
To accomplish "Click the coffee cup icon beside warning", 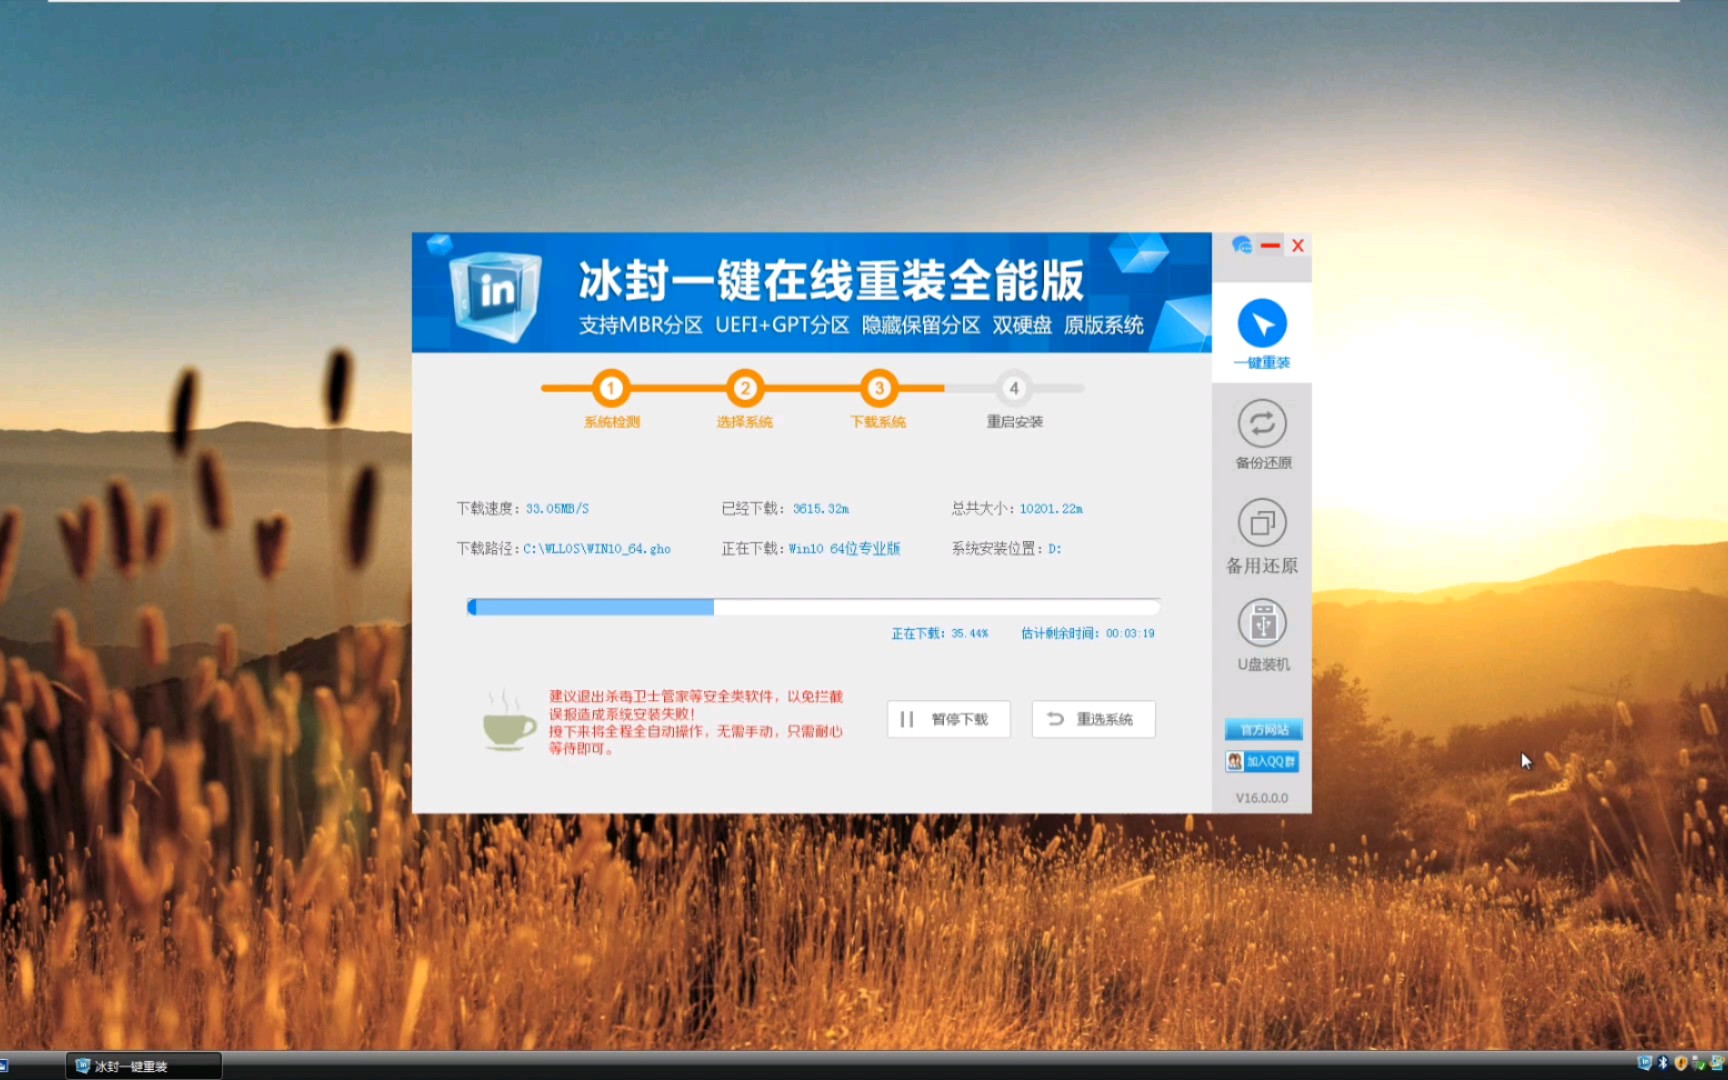I will (x=509, y=721).
